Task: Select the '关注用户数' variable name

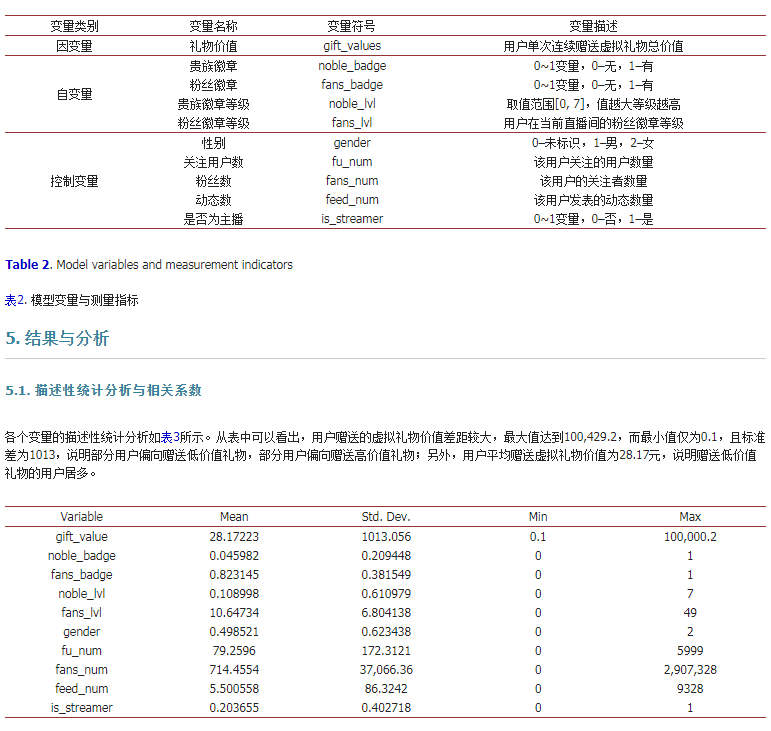Action: (x=213, y=162)
